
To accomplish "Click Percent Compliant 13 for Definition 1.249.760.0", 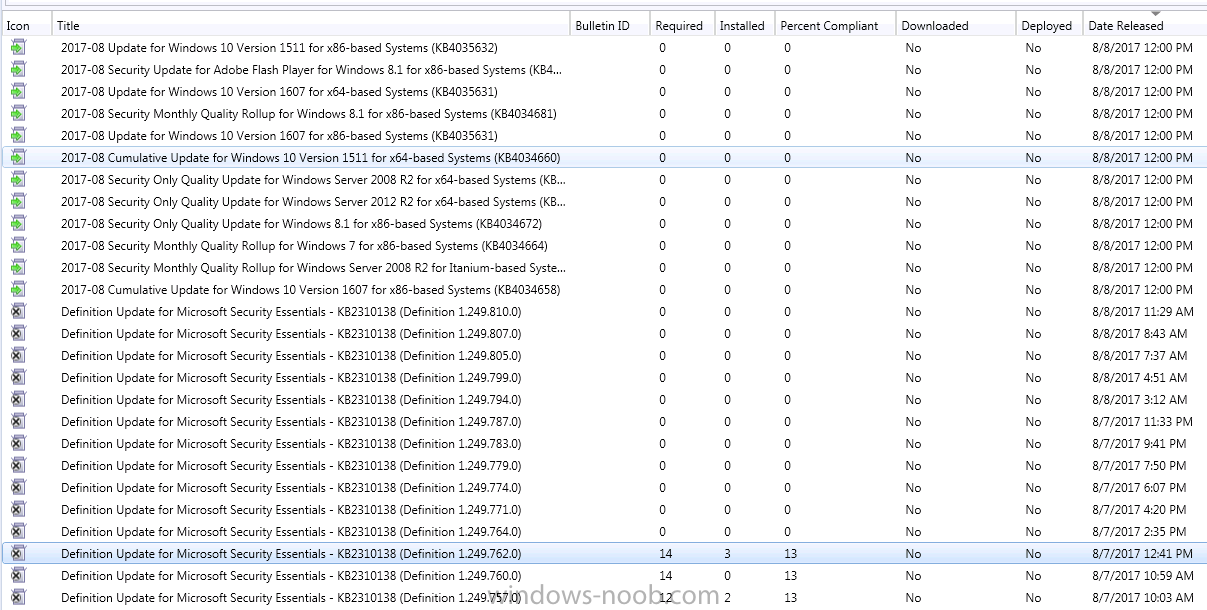I will point(790,576).
